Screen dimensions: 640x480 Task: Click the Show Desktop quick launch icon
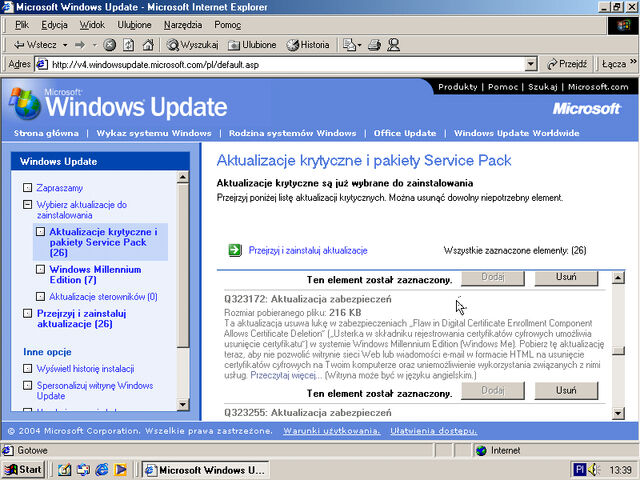(64, 470)
